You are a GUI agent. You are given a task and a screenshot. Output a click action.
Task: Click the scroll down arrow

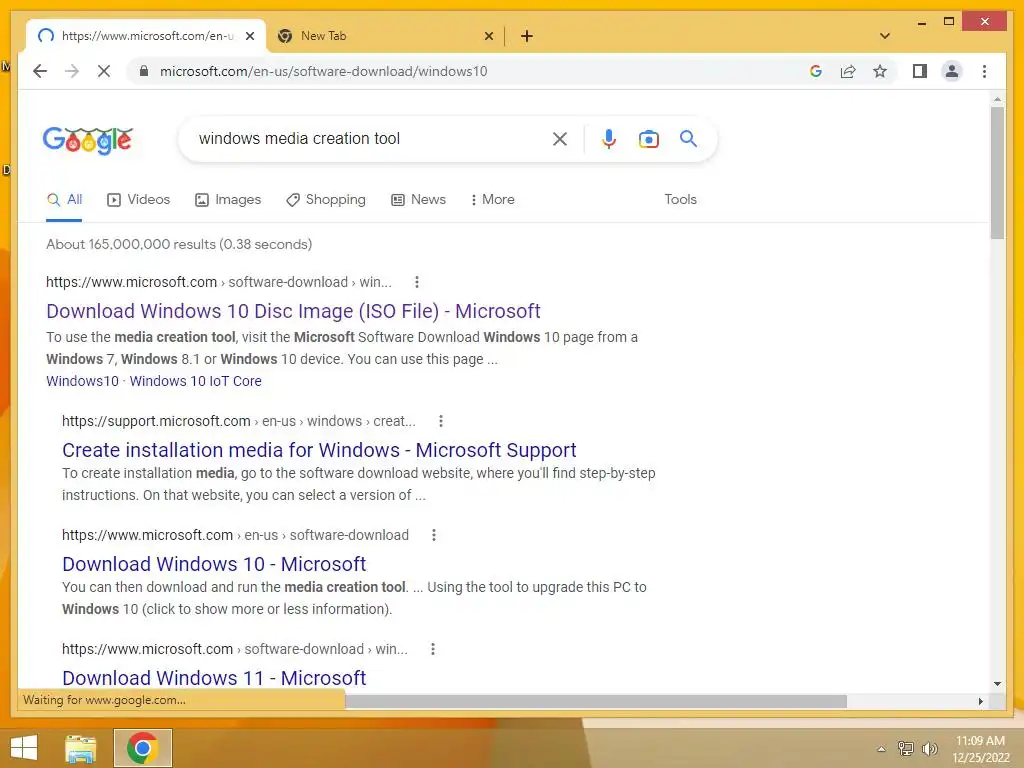997,684
